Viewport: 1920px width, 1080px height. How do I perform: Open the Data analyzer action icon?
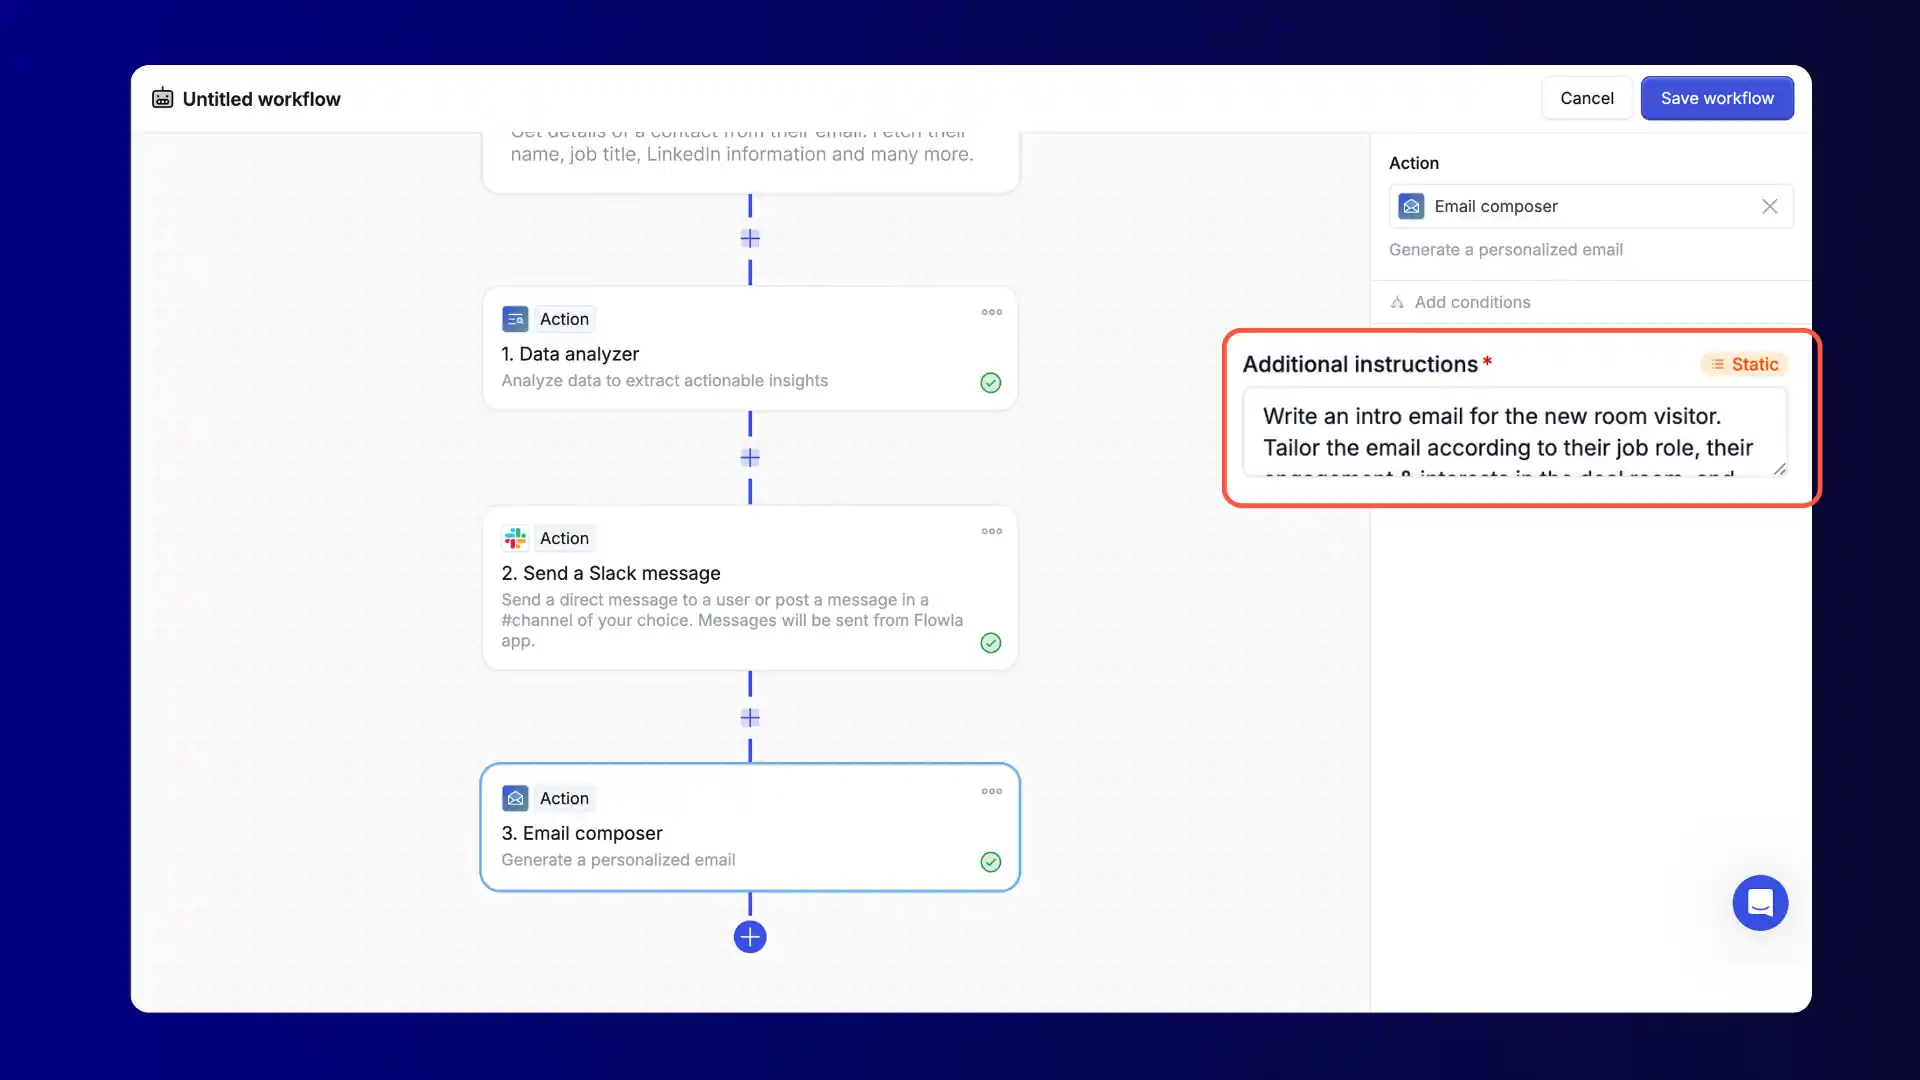pyautogui.click(x=515, y=319)
